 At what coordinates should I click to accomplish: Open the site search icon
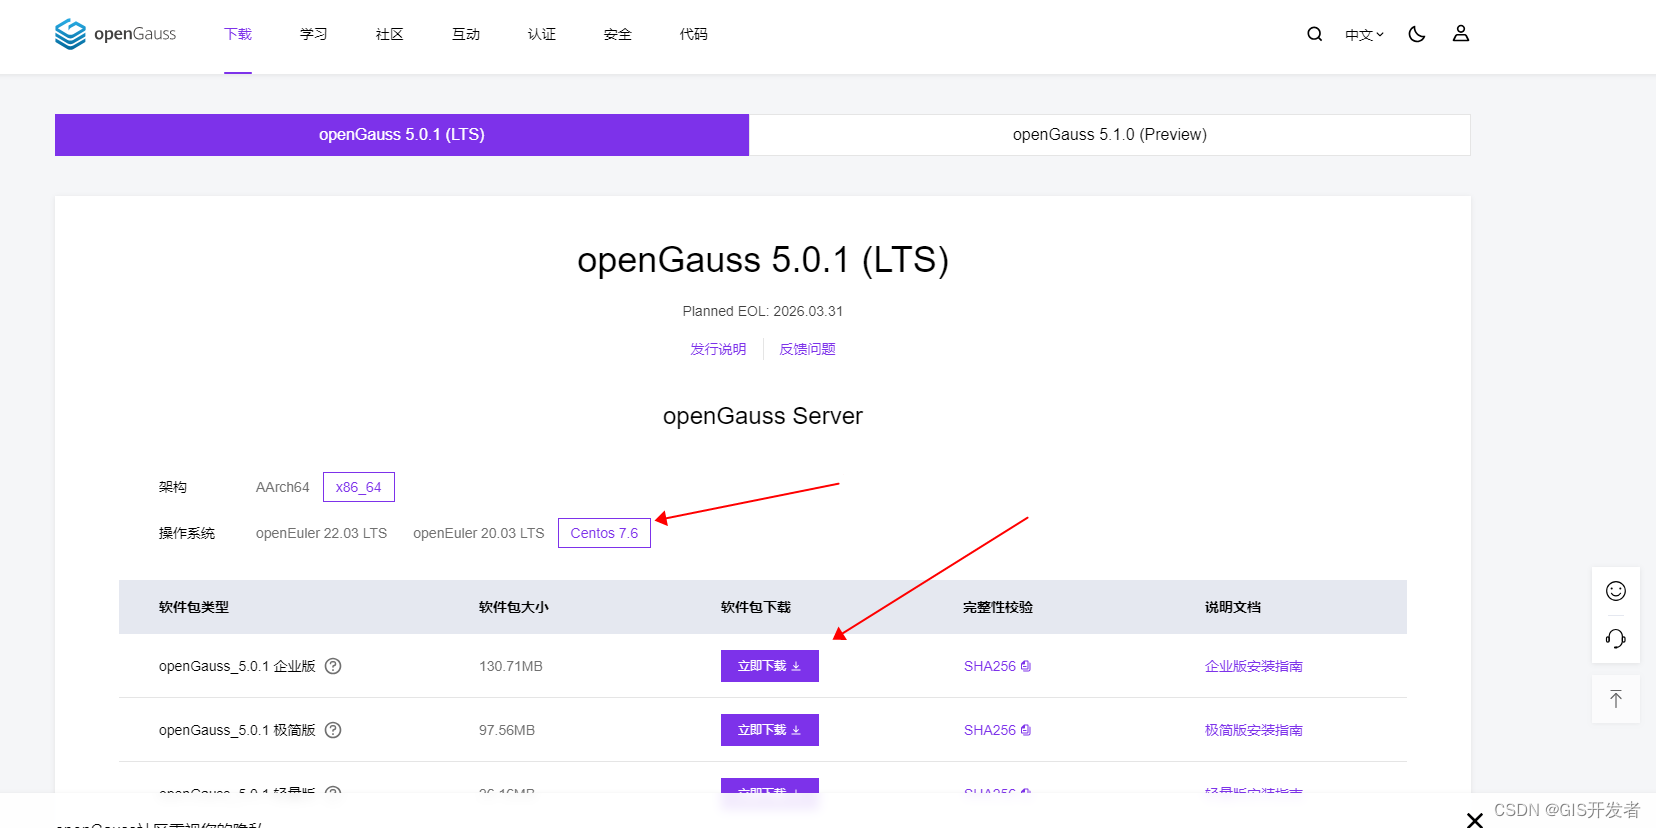[1315, 34]
